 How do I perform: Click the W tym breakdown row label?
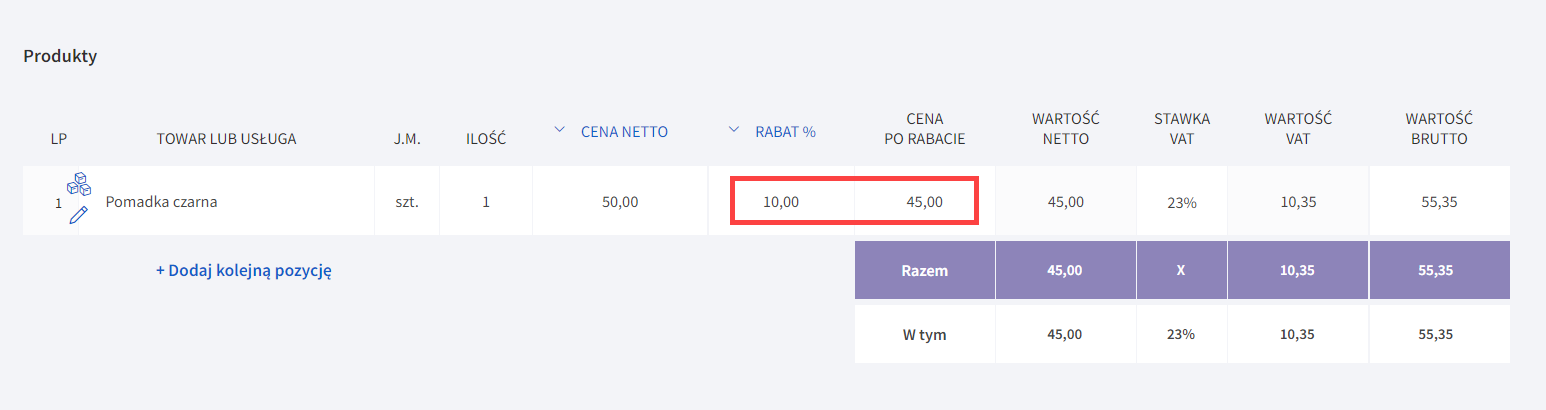point(925,335)
